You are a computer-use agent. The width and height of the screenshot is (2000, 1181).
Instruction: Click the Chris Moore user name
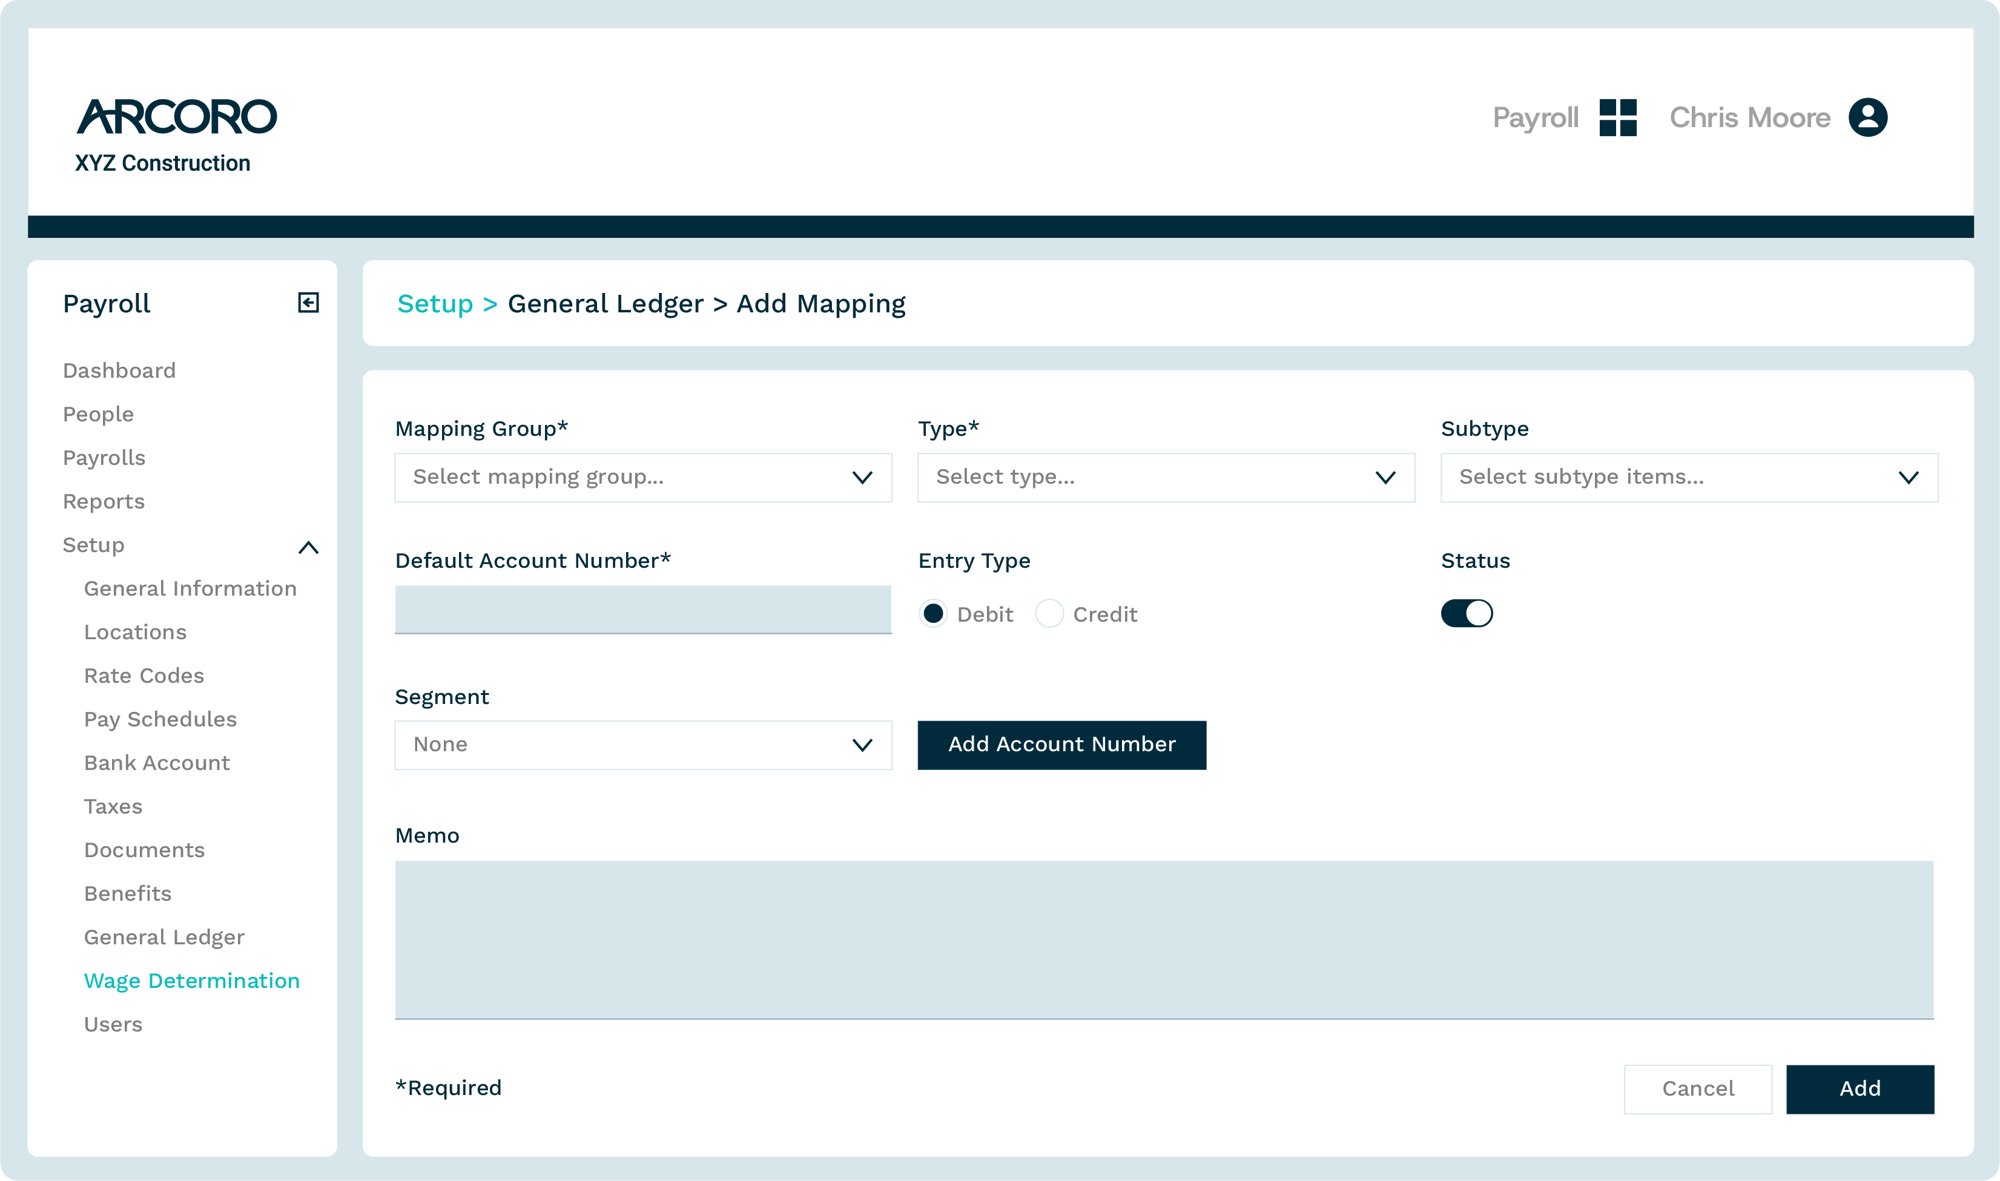[1750, 118]
